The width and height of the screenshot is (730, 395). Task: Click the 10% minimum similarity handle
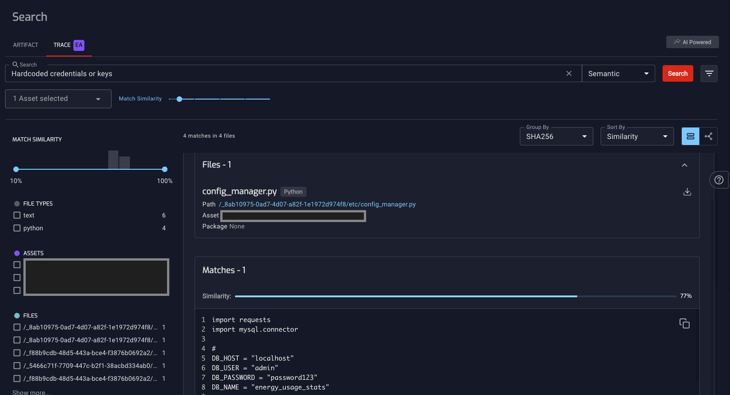[x=16, y=169]
